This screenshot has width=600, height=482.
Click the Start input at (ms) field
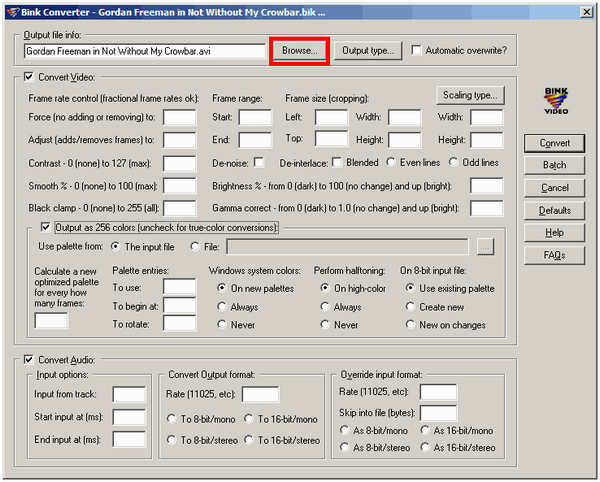129,417
